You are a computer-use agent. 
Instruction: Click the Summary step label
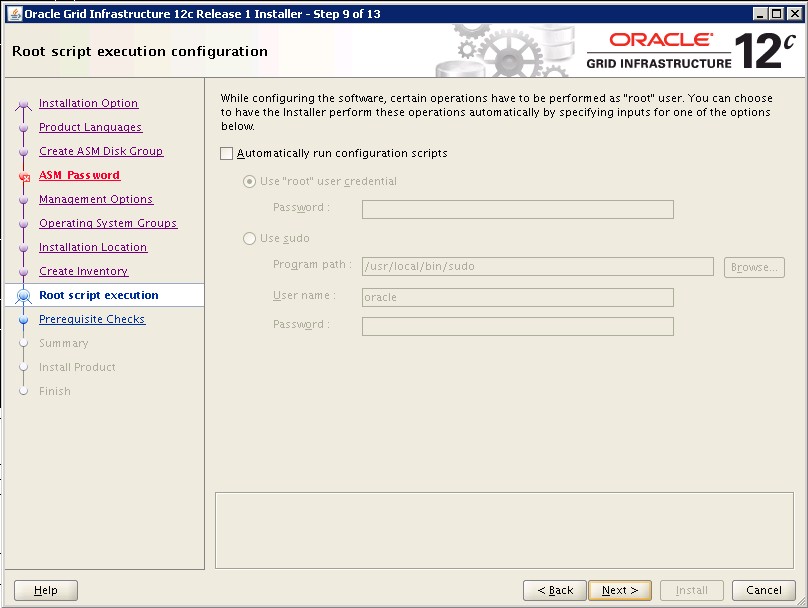pos(64,343)
